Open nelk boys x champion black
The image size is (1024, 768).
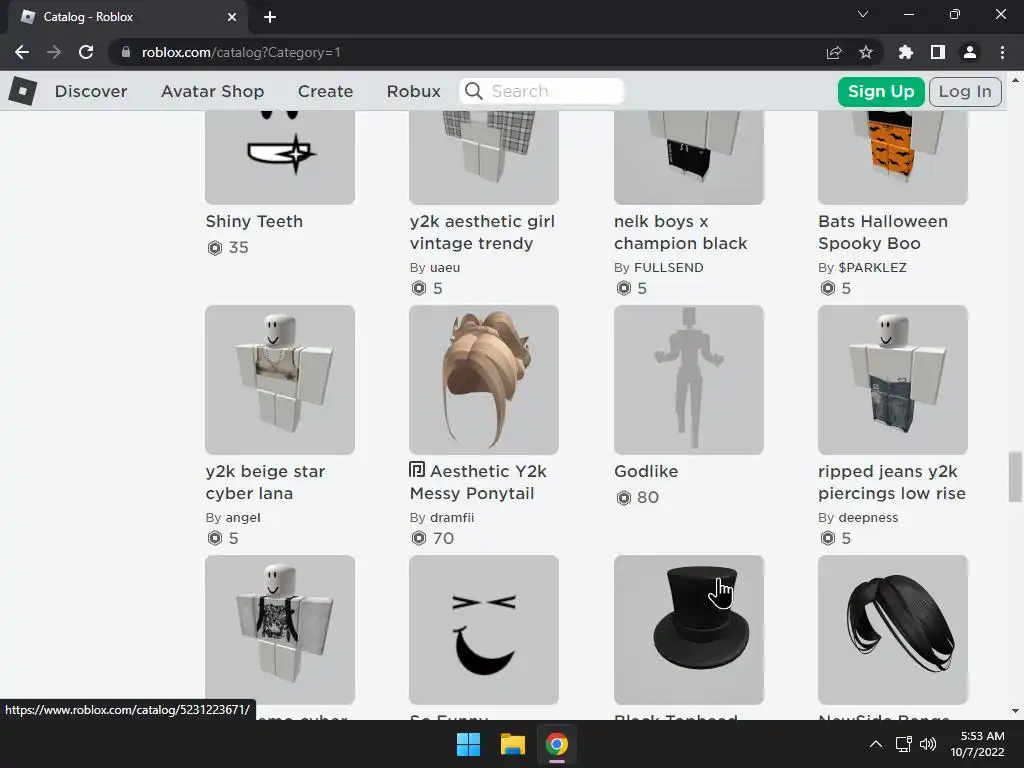click(x=680, y=232)
